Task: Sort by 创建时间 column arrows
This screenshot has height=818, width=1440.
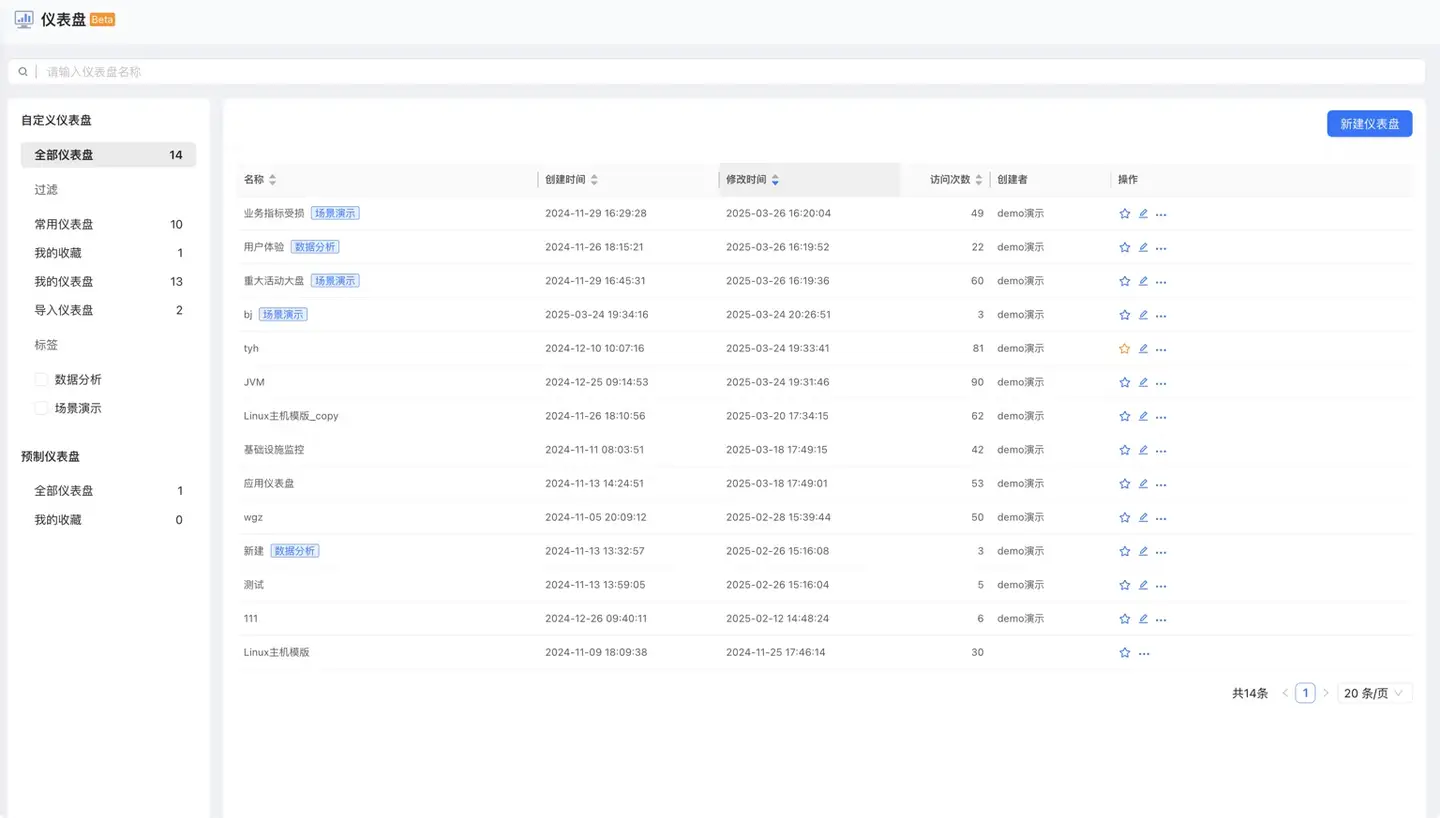Action: click(594, 180)
